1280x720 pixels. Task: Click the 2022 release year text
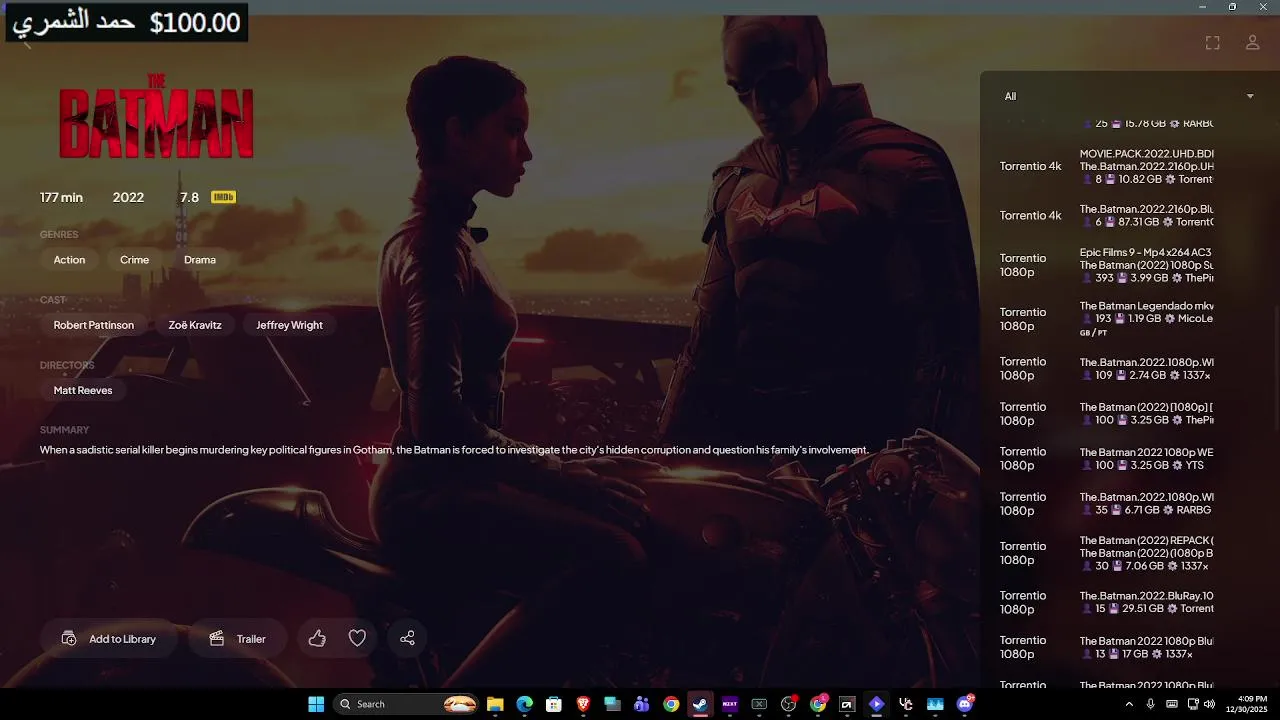128,197
